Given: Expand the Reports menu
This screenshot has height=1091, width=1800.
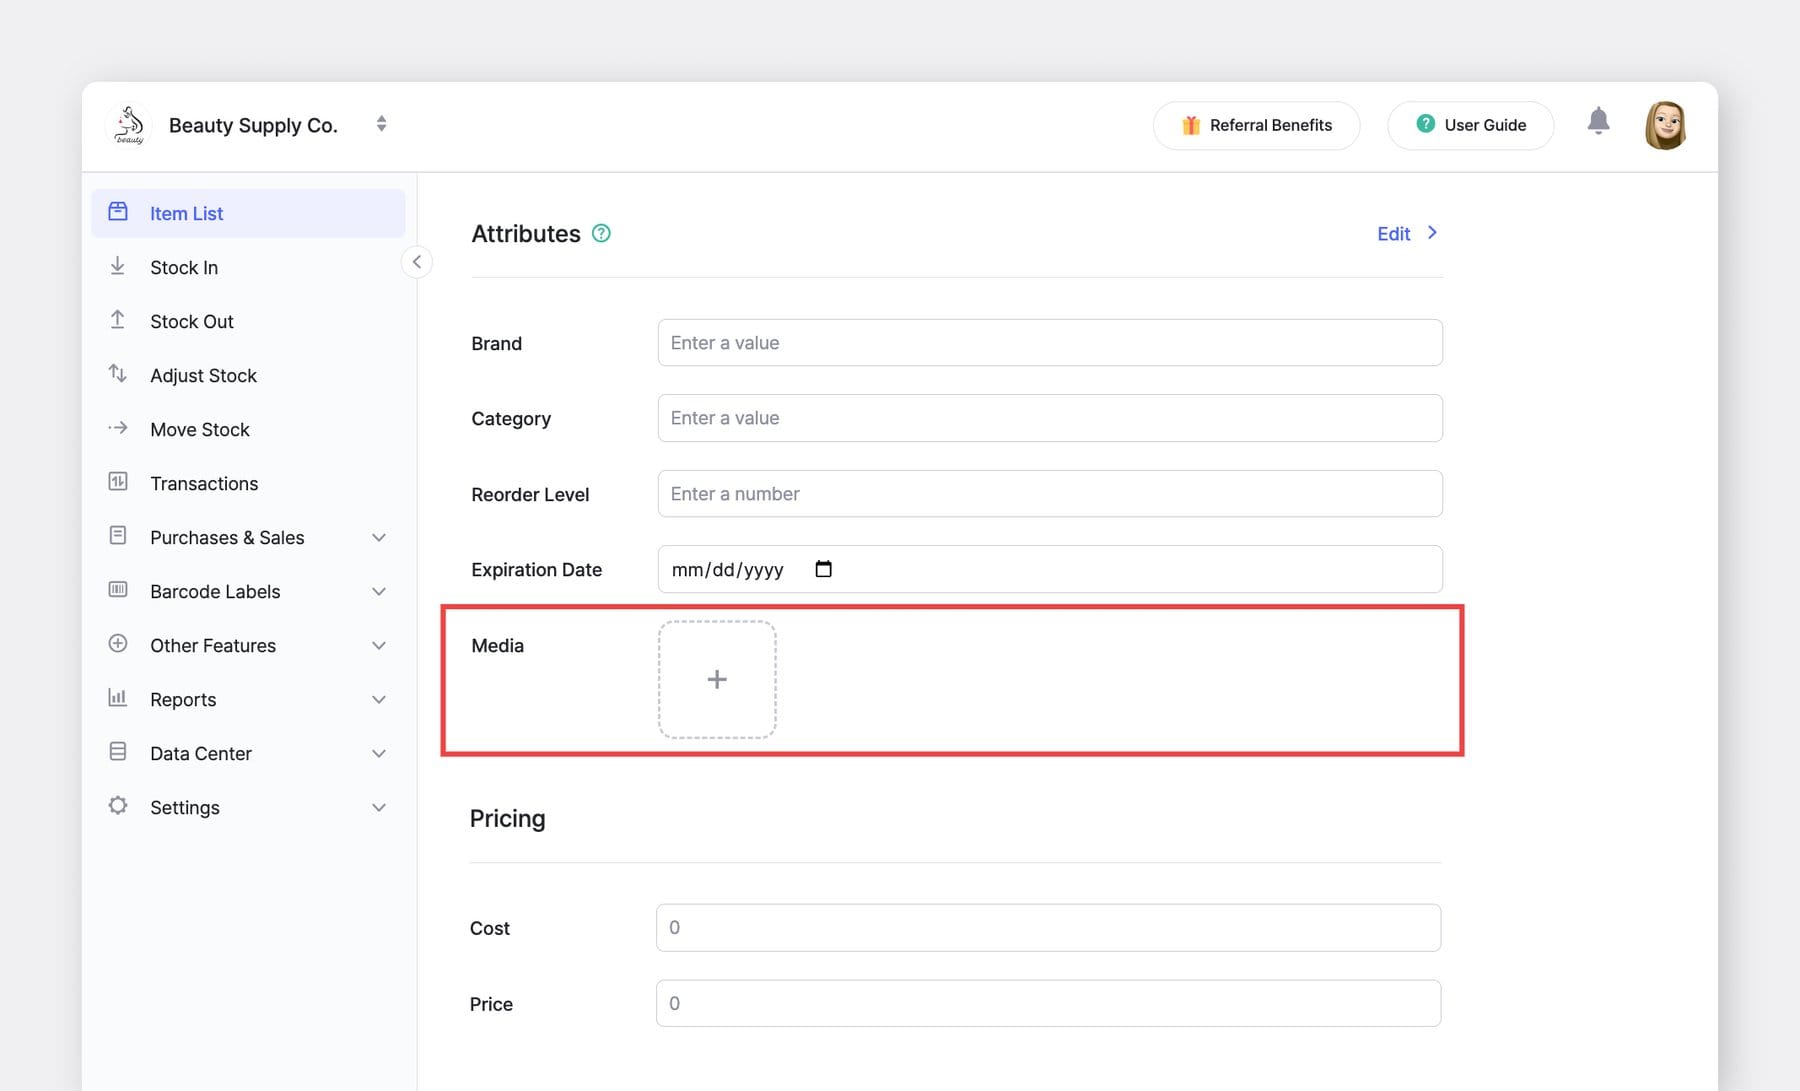Looking at the screenshot, I should click(x=379, y=699).
